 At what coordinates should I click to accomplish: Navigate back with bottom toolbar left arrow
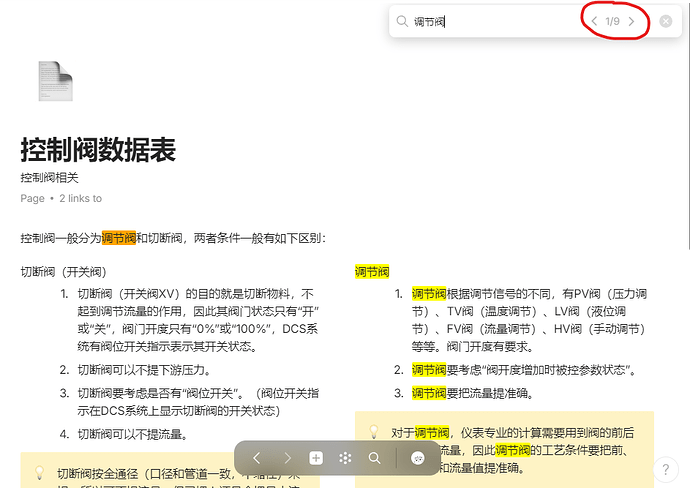[x=257, y=458]
